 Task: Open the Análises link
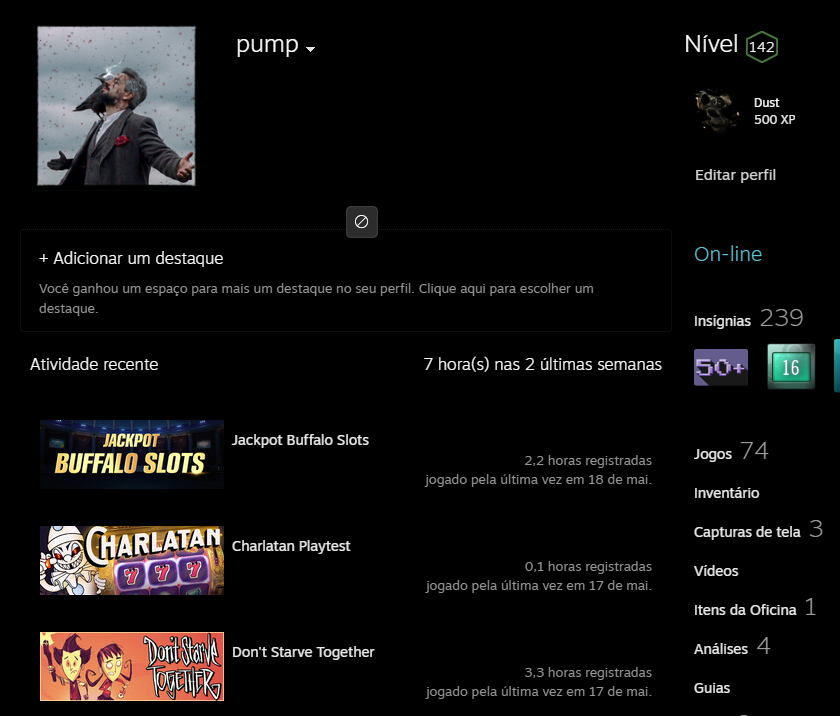click(x=721, y=649)
